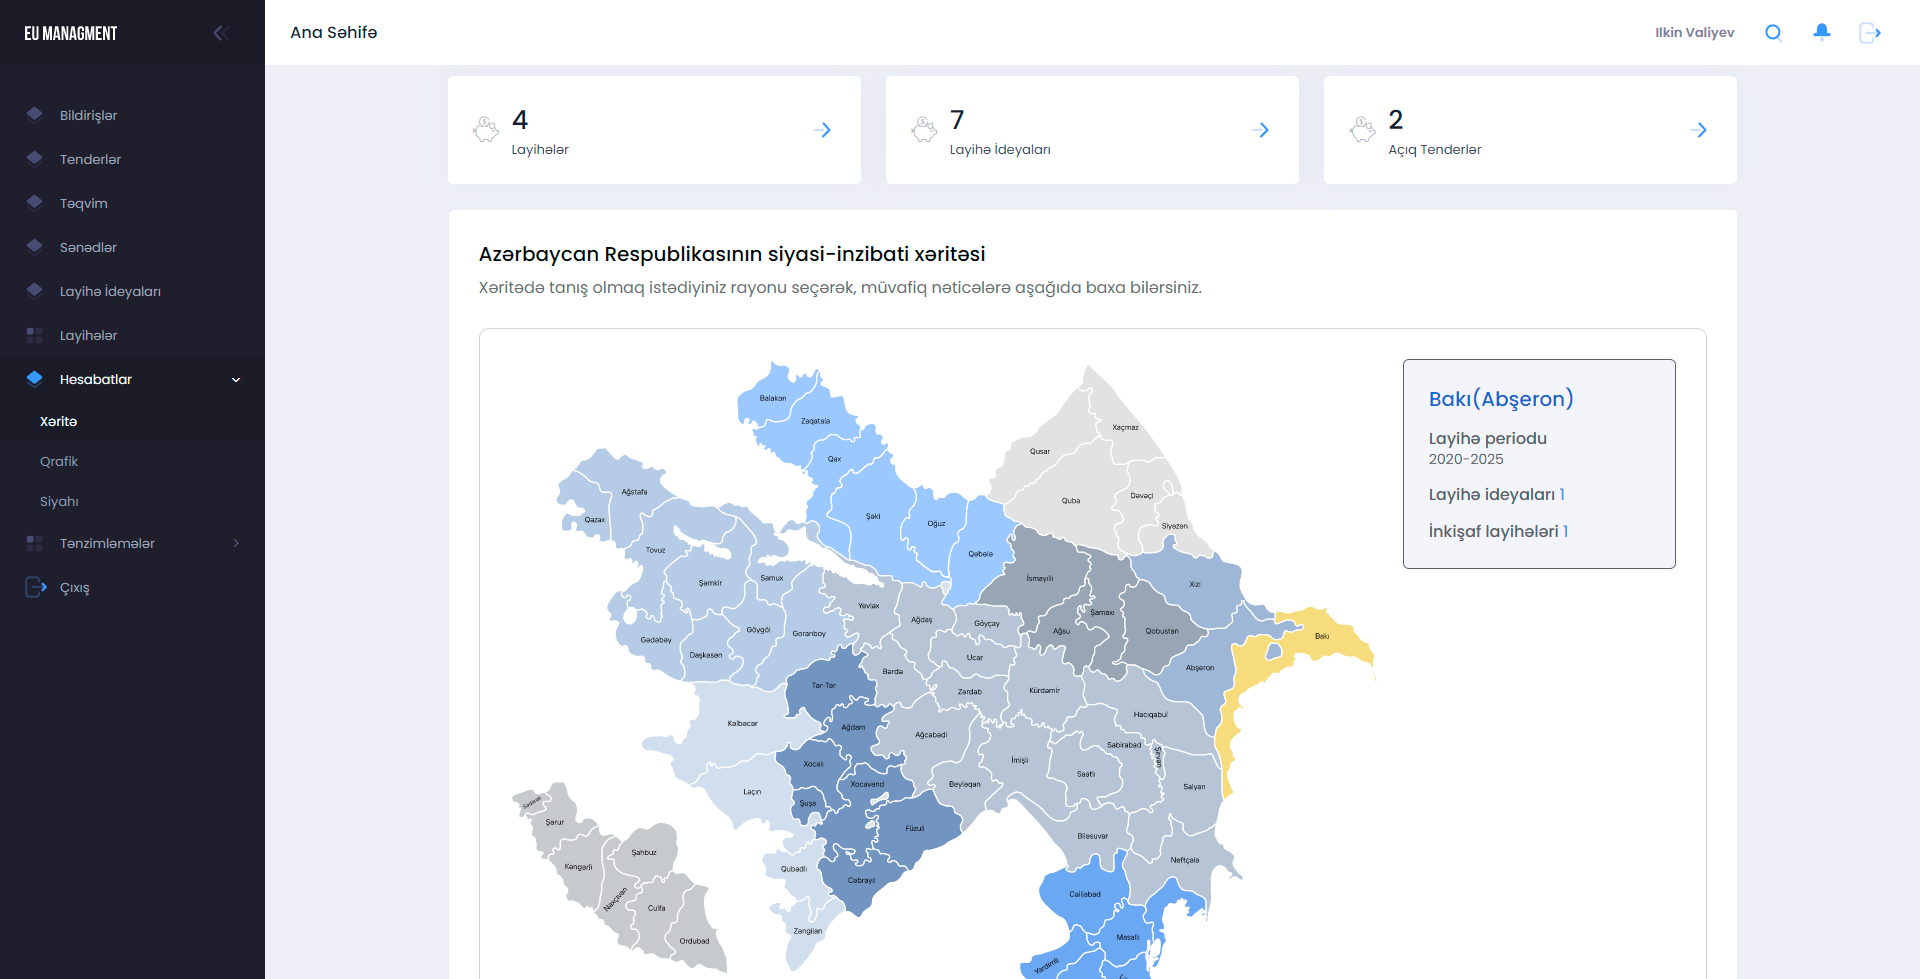The image size is (1920, 979).
Task: Open Bildirişlər in the sidebar
Action: [x=88, y=115]
